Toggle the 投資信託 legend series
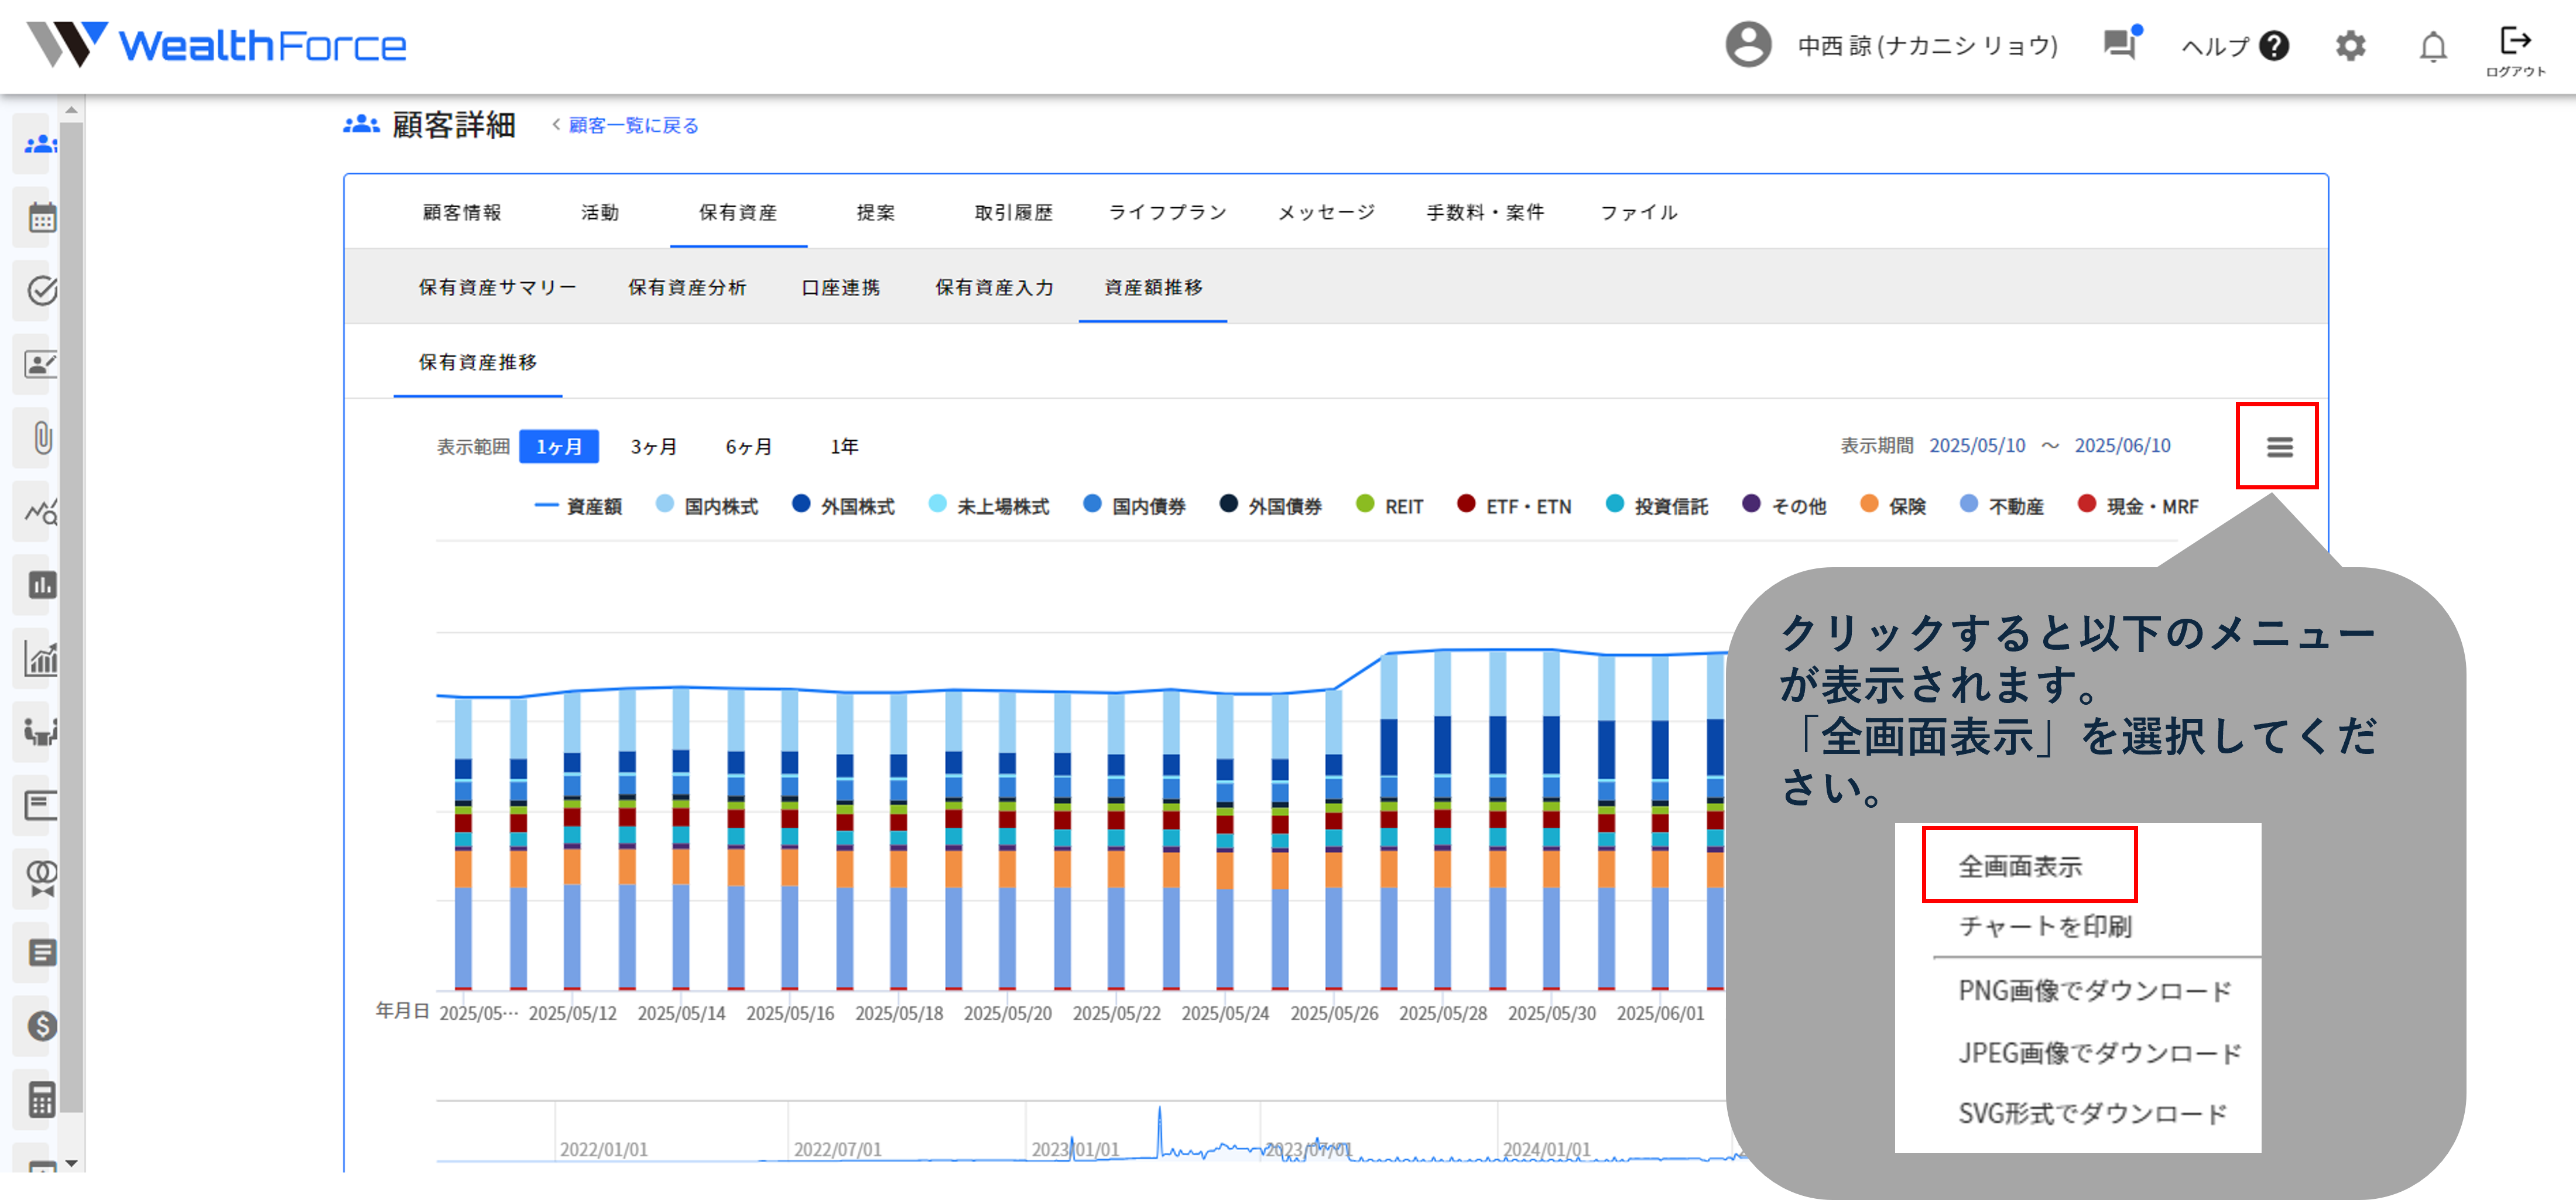Viewport: 2576px width, 1200px height. tap(1657, 506)
